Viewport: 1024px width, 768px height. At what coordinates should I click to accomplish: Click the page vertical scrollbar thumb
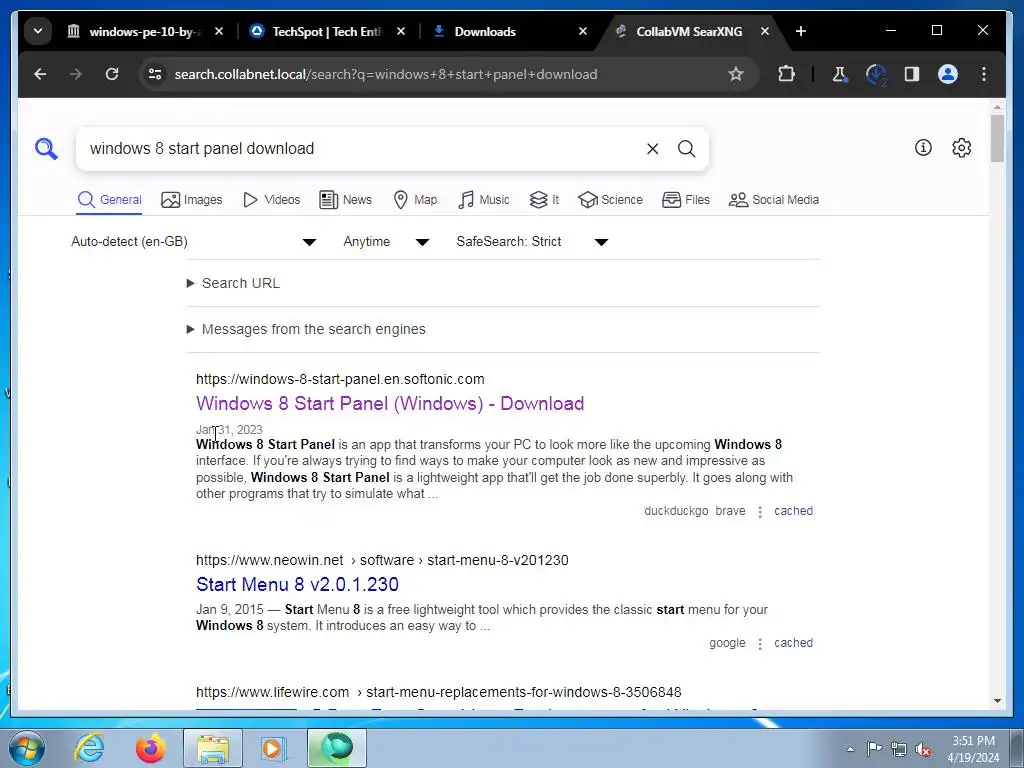pyautogui.click(x=997, y=138)
